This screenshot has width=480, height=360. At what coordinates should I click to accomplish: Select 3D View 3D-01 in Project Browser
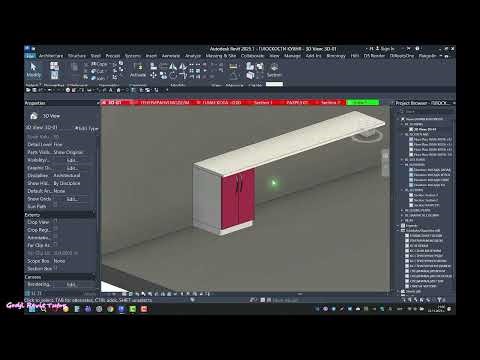(425, 129)
